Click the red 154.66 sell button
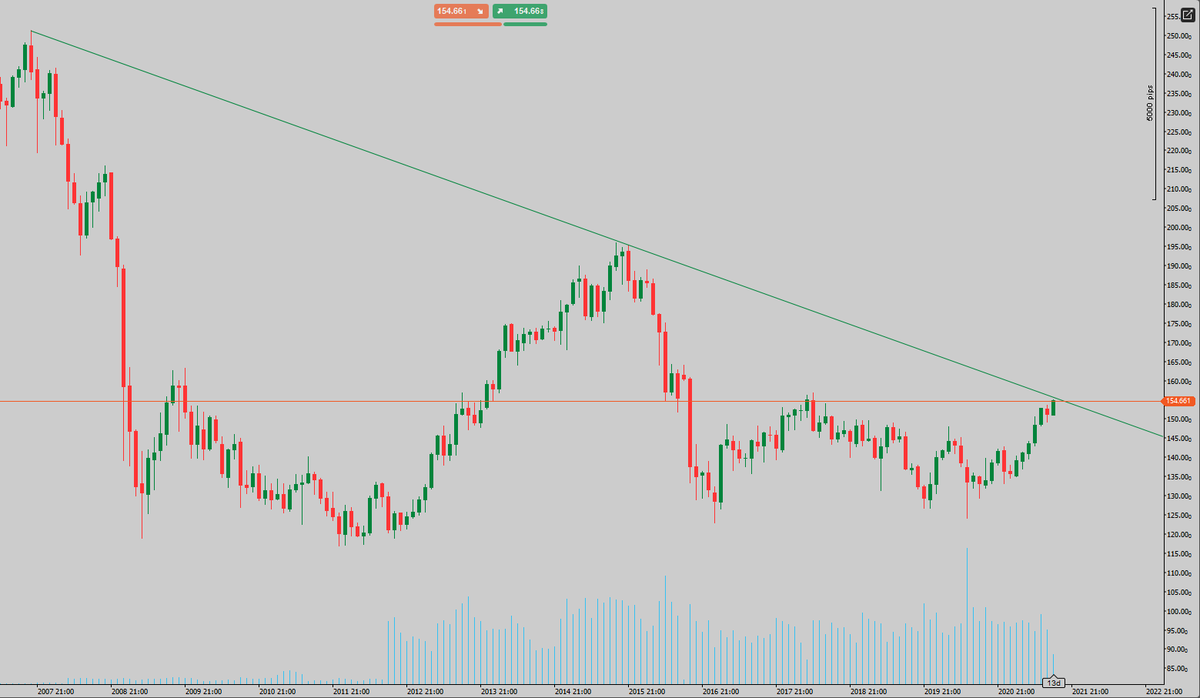 (x=461, y=11)
